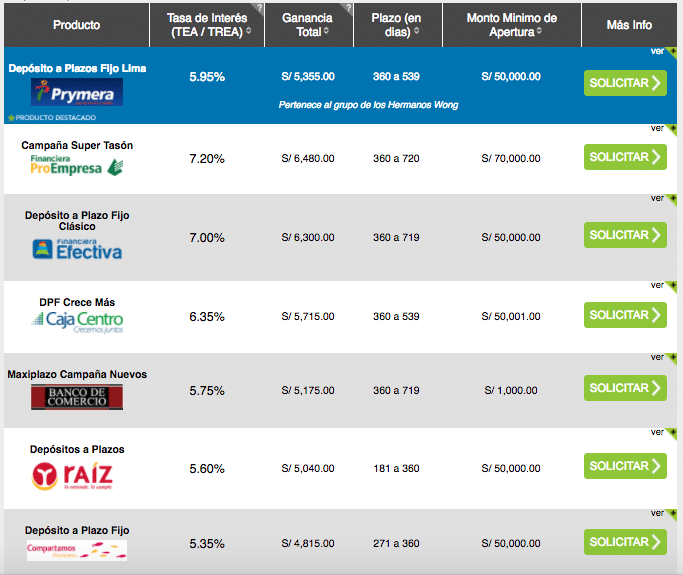Select the 5.35% interest rate cell
Image resolution: width=683 pixels, height=575 pixels.
pos(207,544)
